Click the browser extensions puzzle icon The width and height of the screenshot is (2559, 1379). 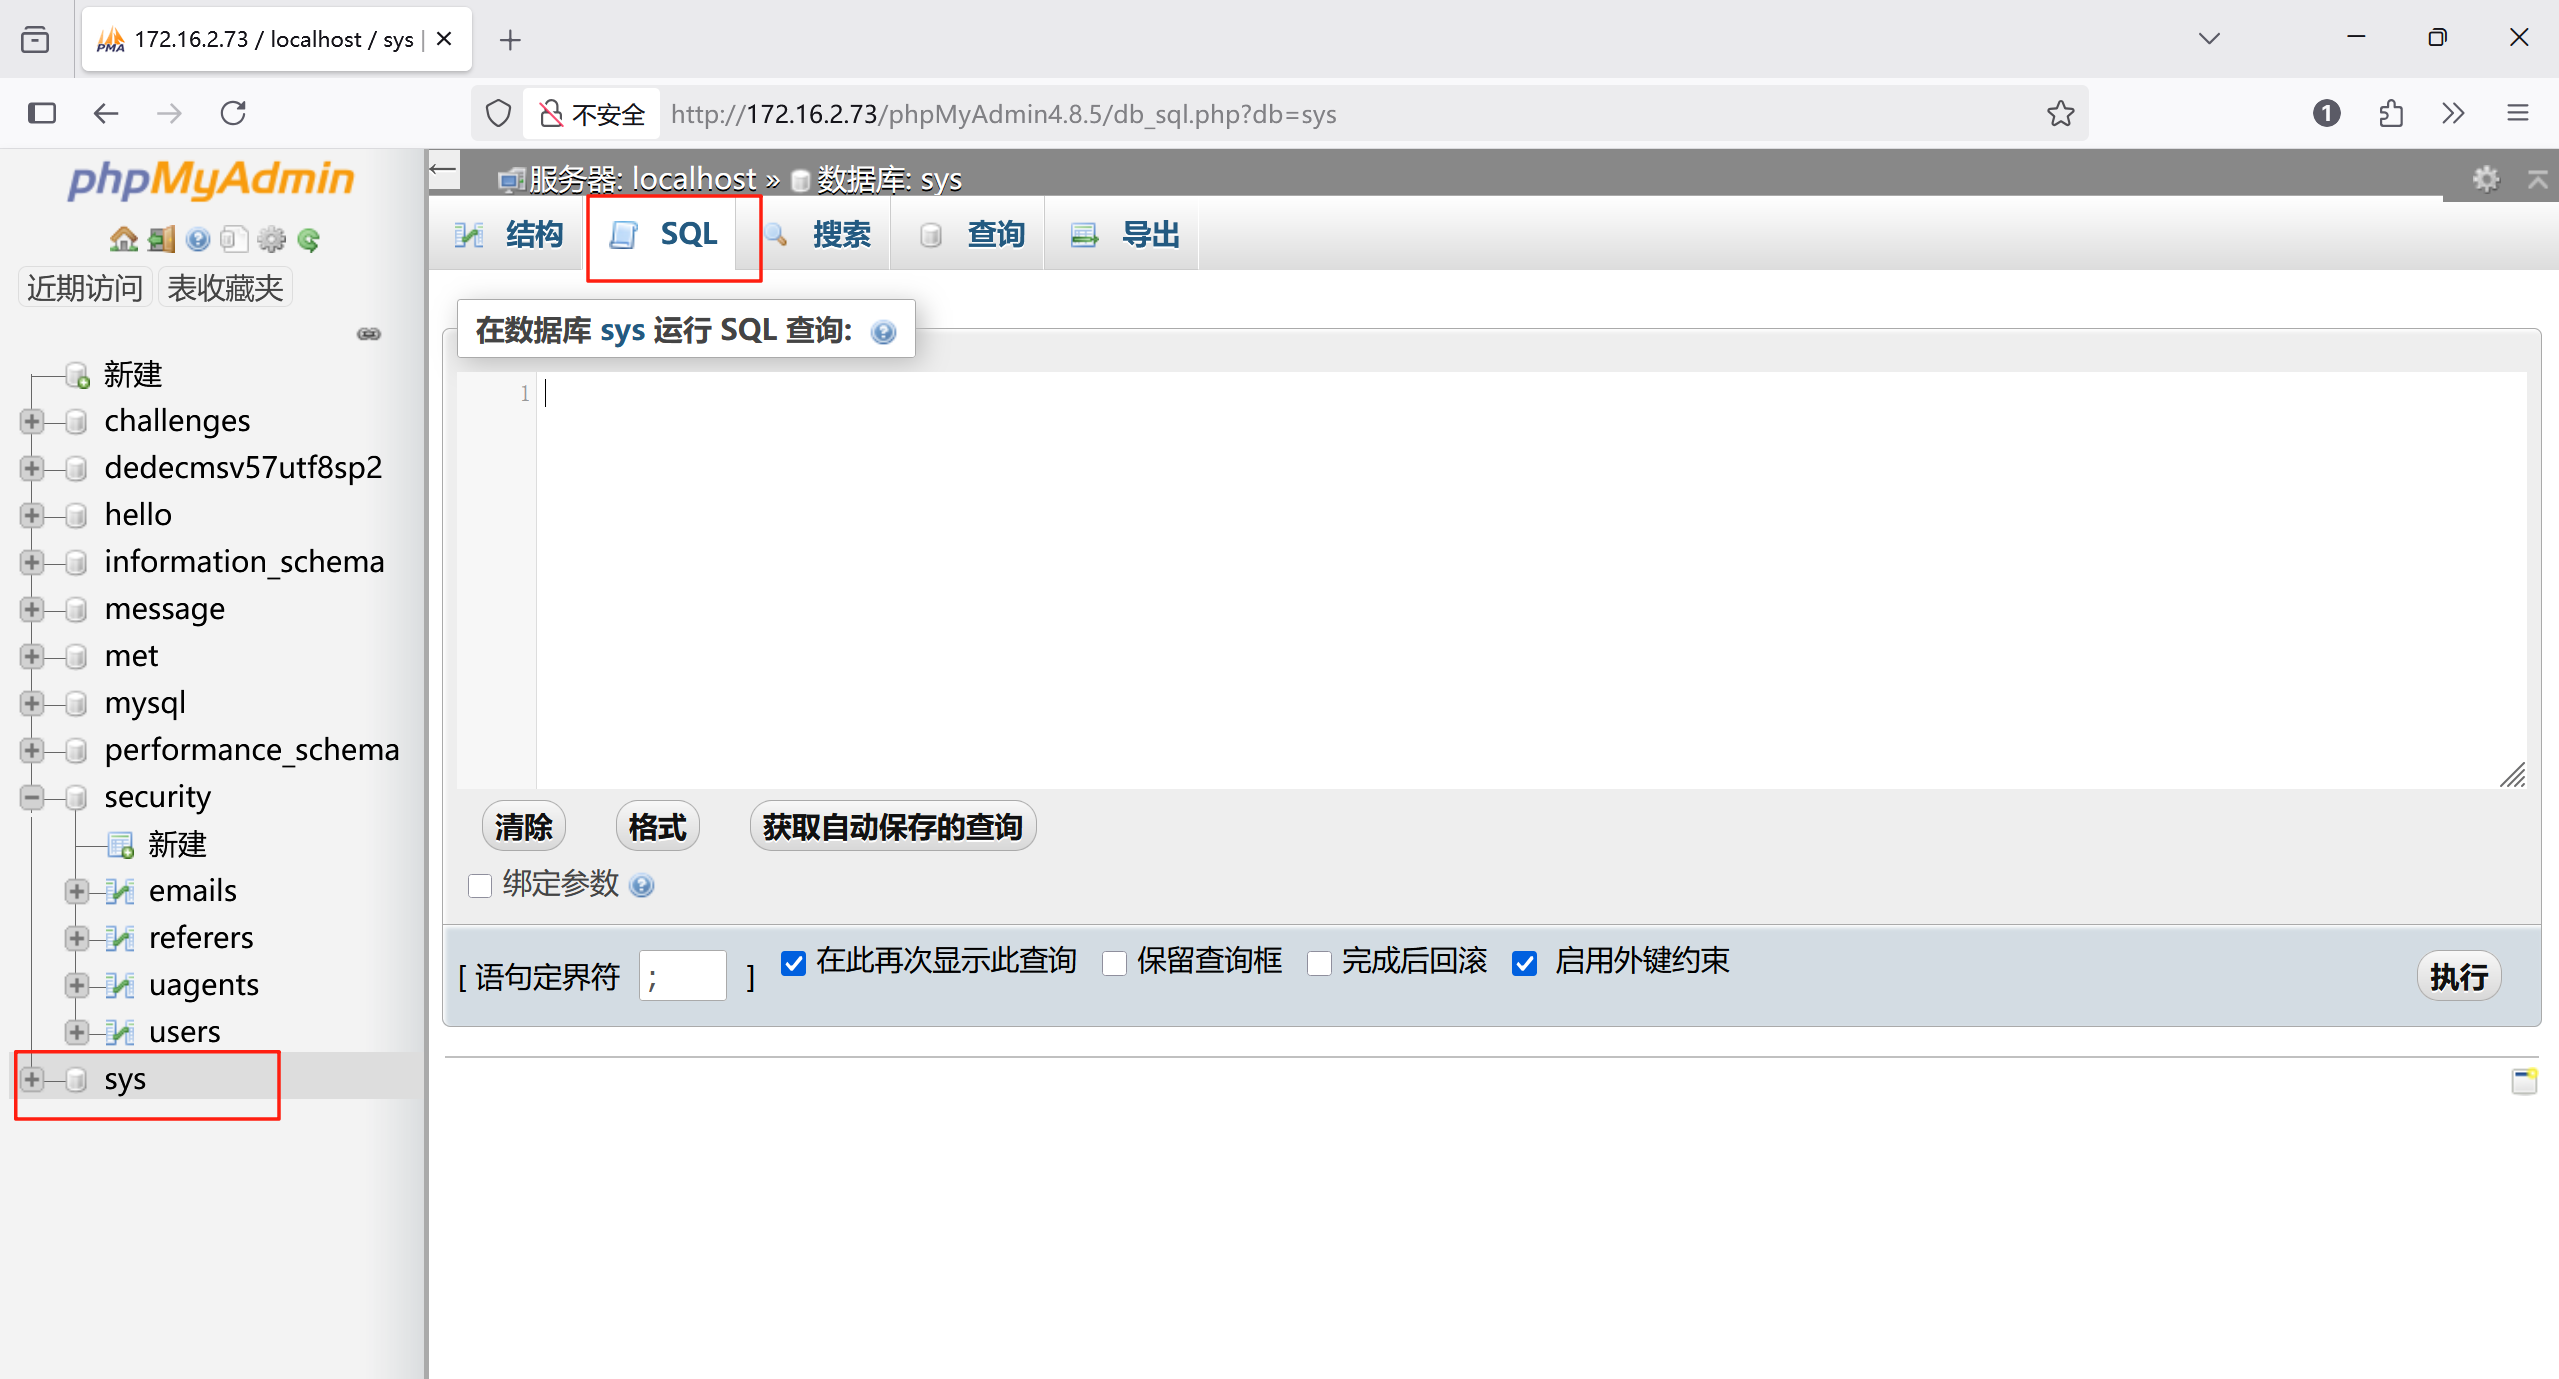point(2391,114)
